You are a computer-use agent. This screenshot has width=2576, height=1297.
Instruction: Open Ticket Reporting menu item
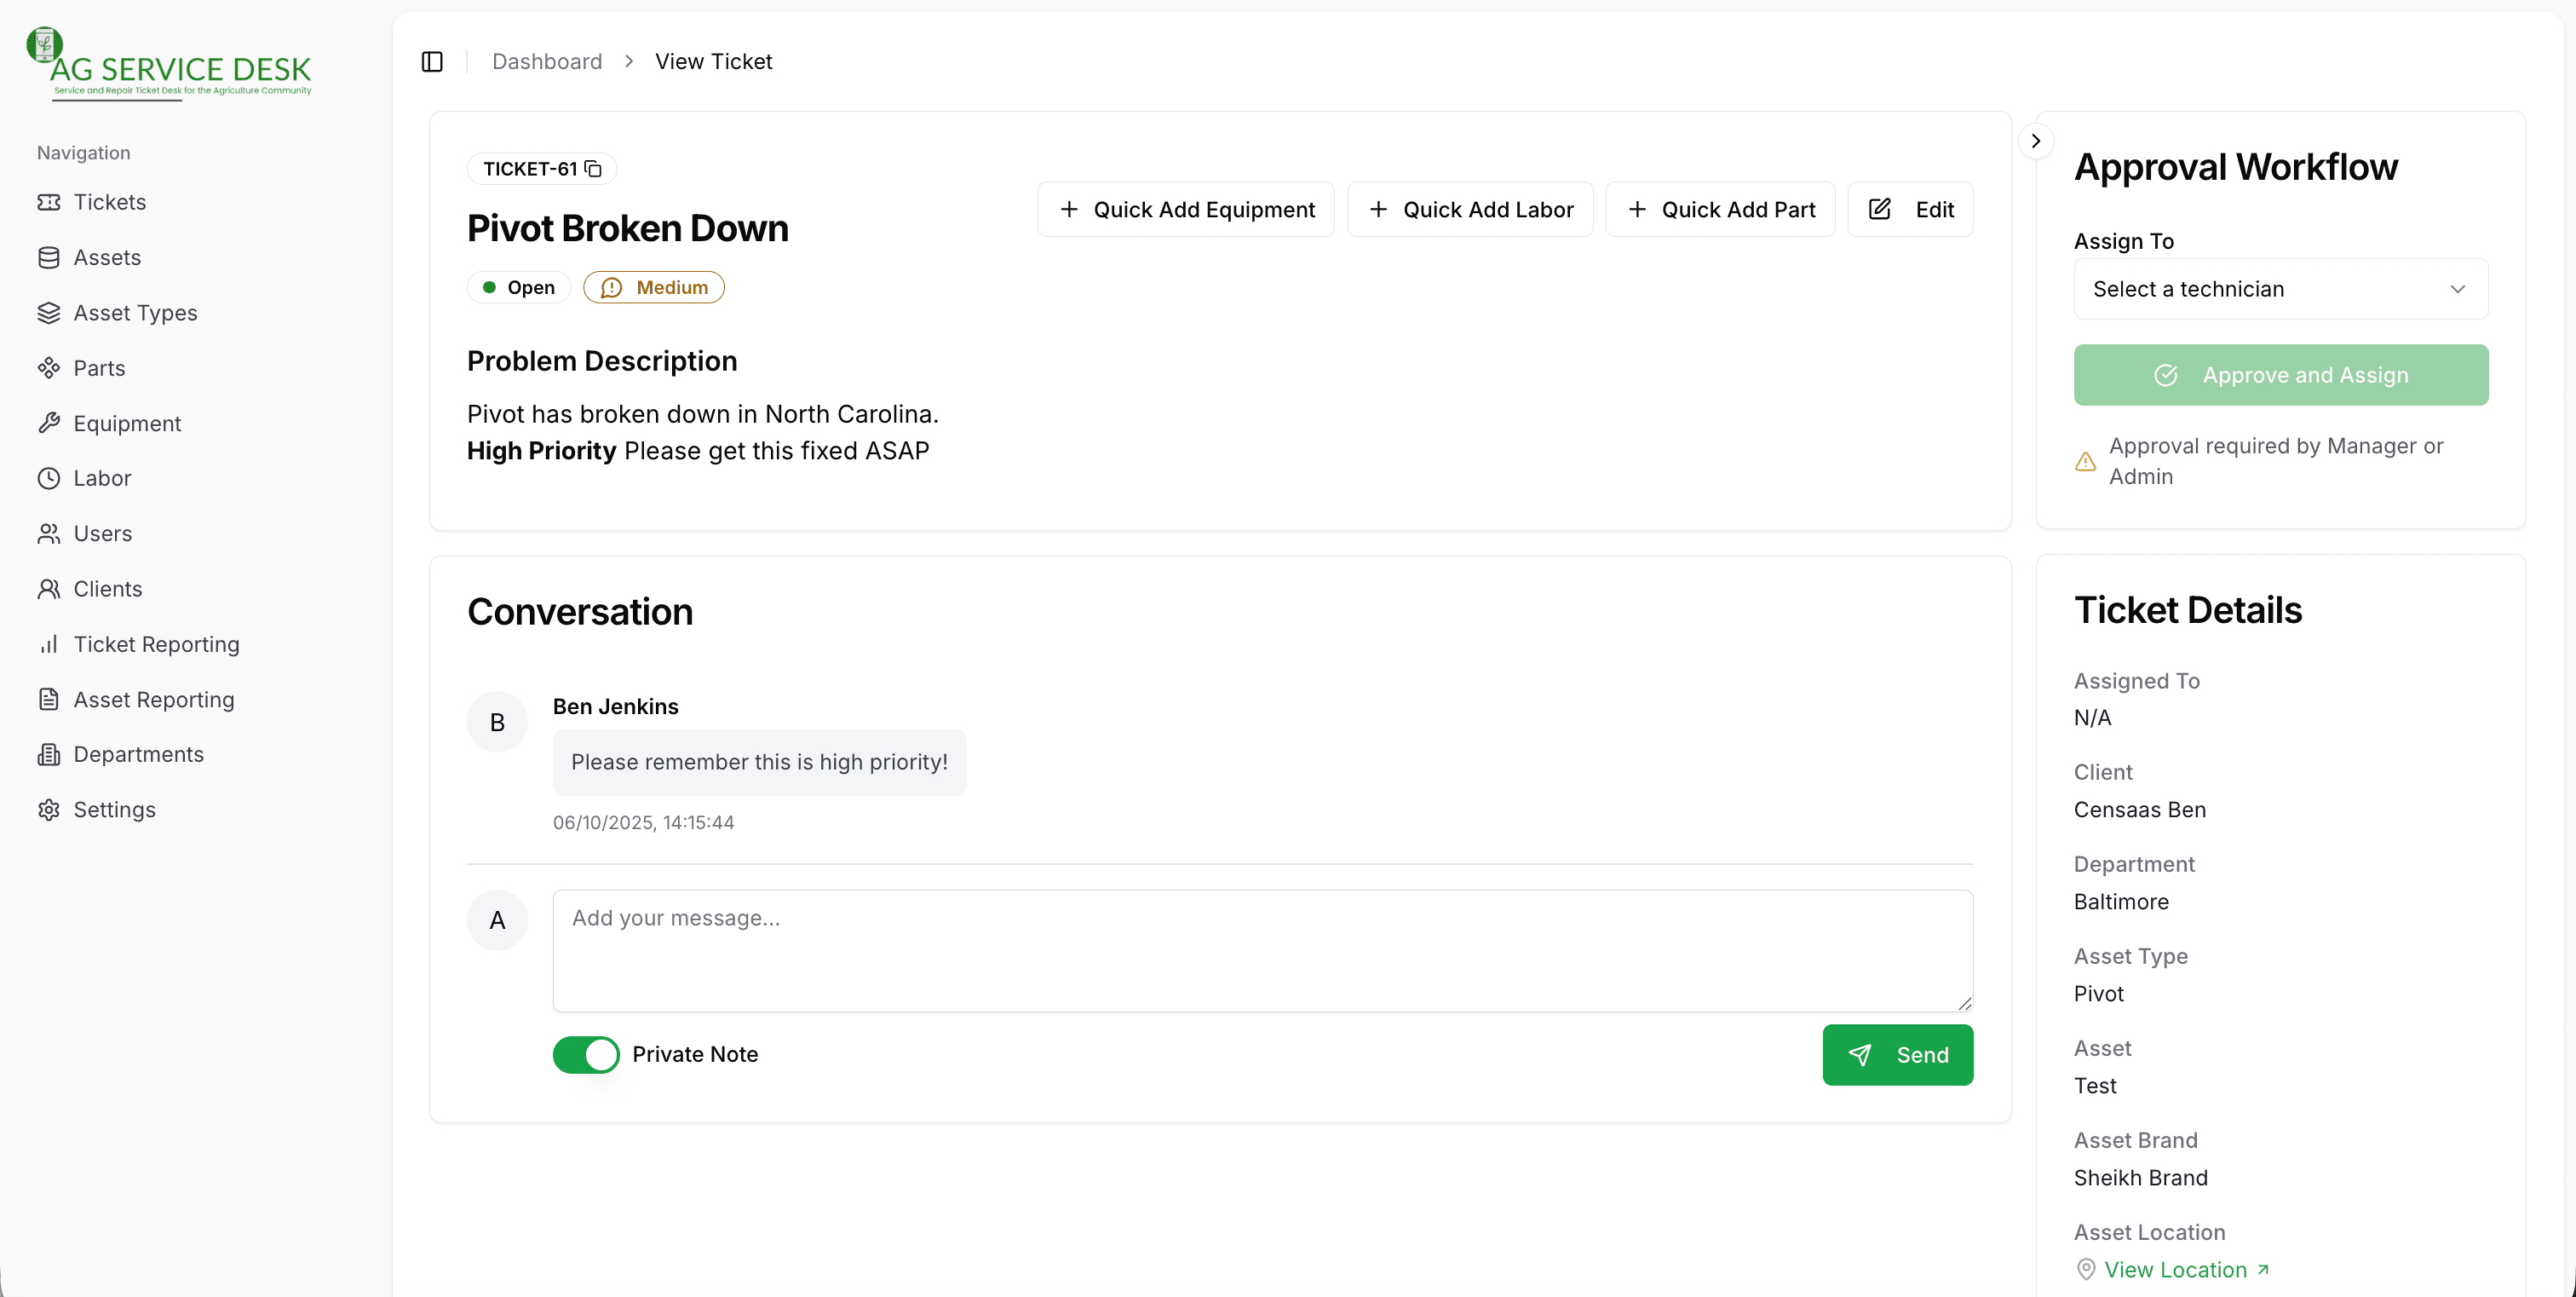tap(156, 644)
